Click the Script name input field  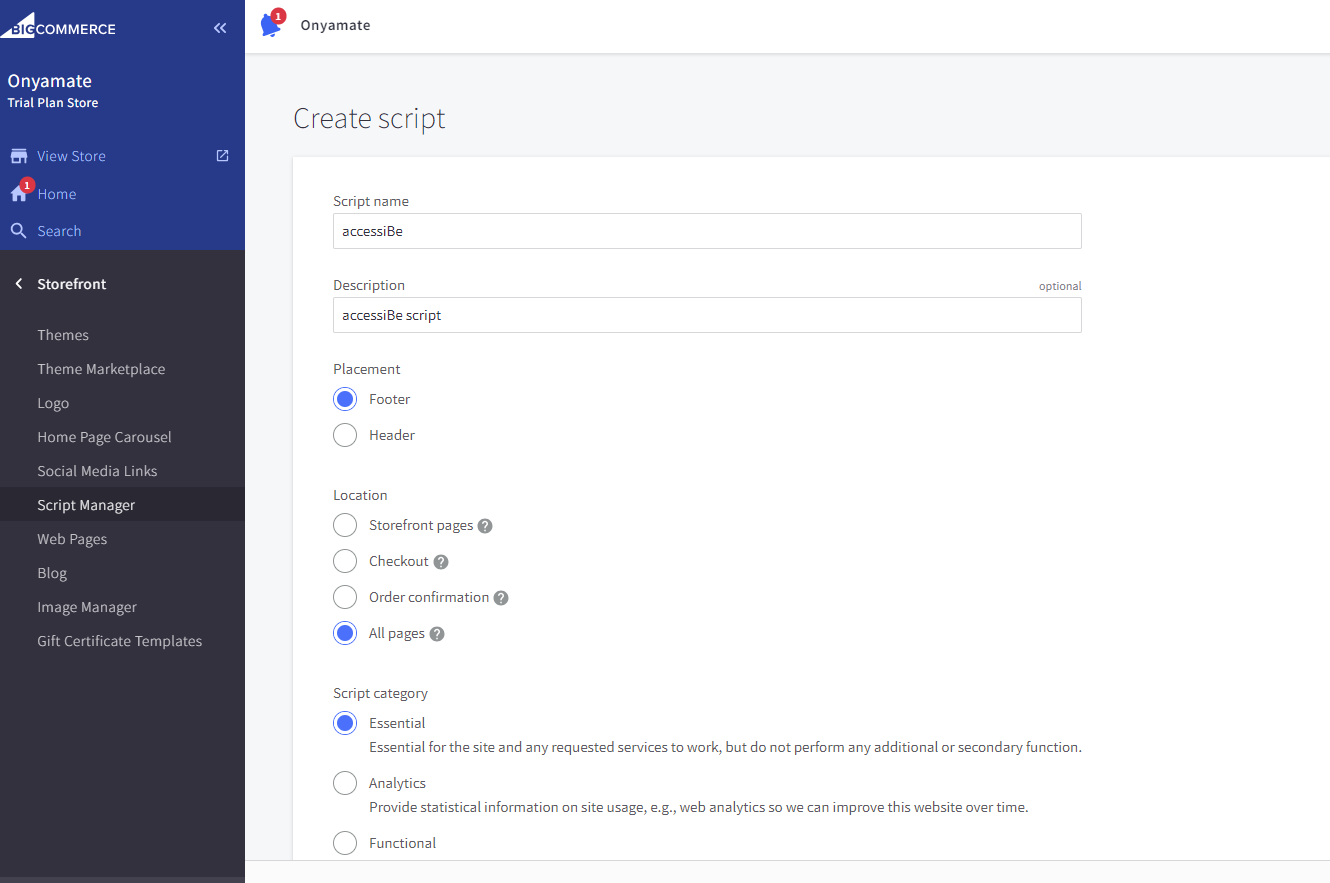click(707, 231)
